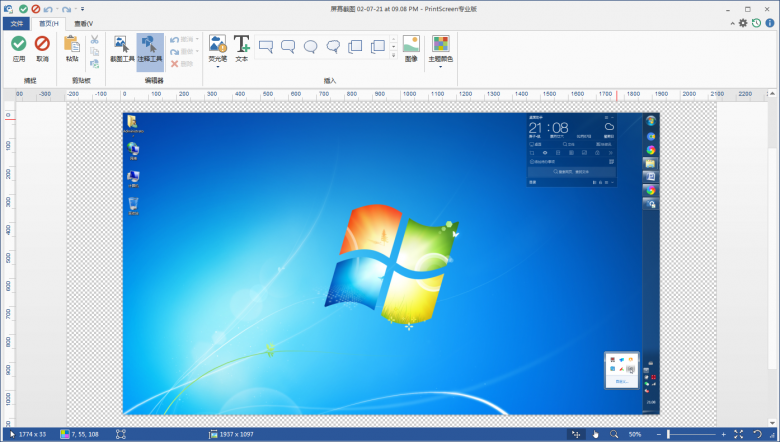Increase zoom with the plus button
This screenshot has height=442, width=780.
pyautogui.click(x=724, y=434)
